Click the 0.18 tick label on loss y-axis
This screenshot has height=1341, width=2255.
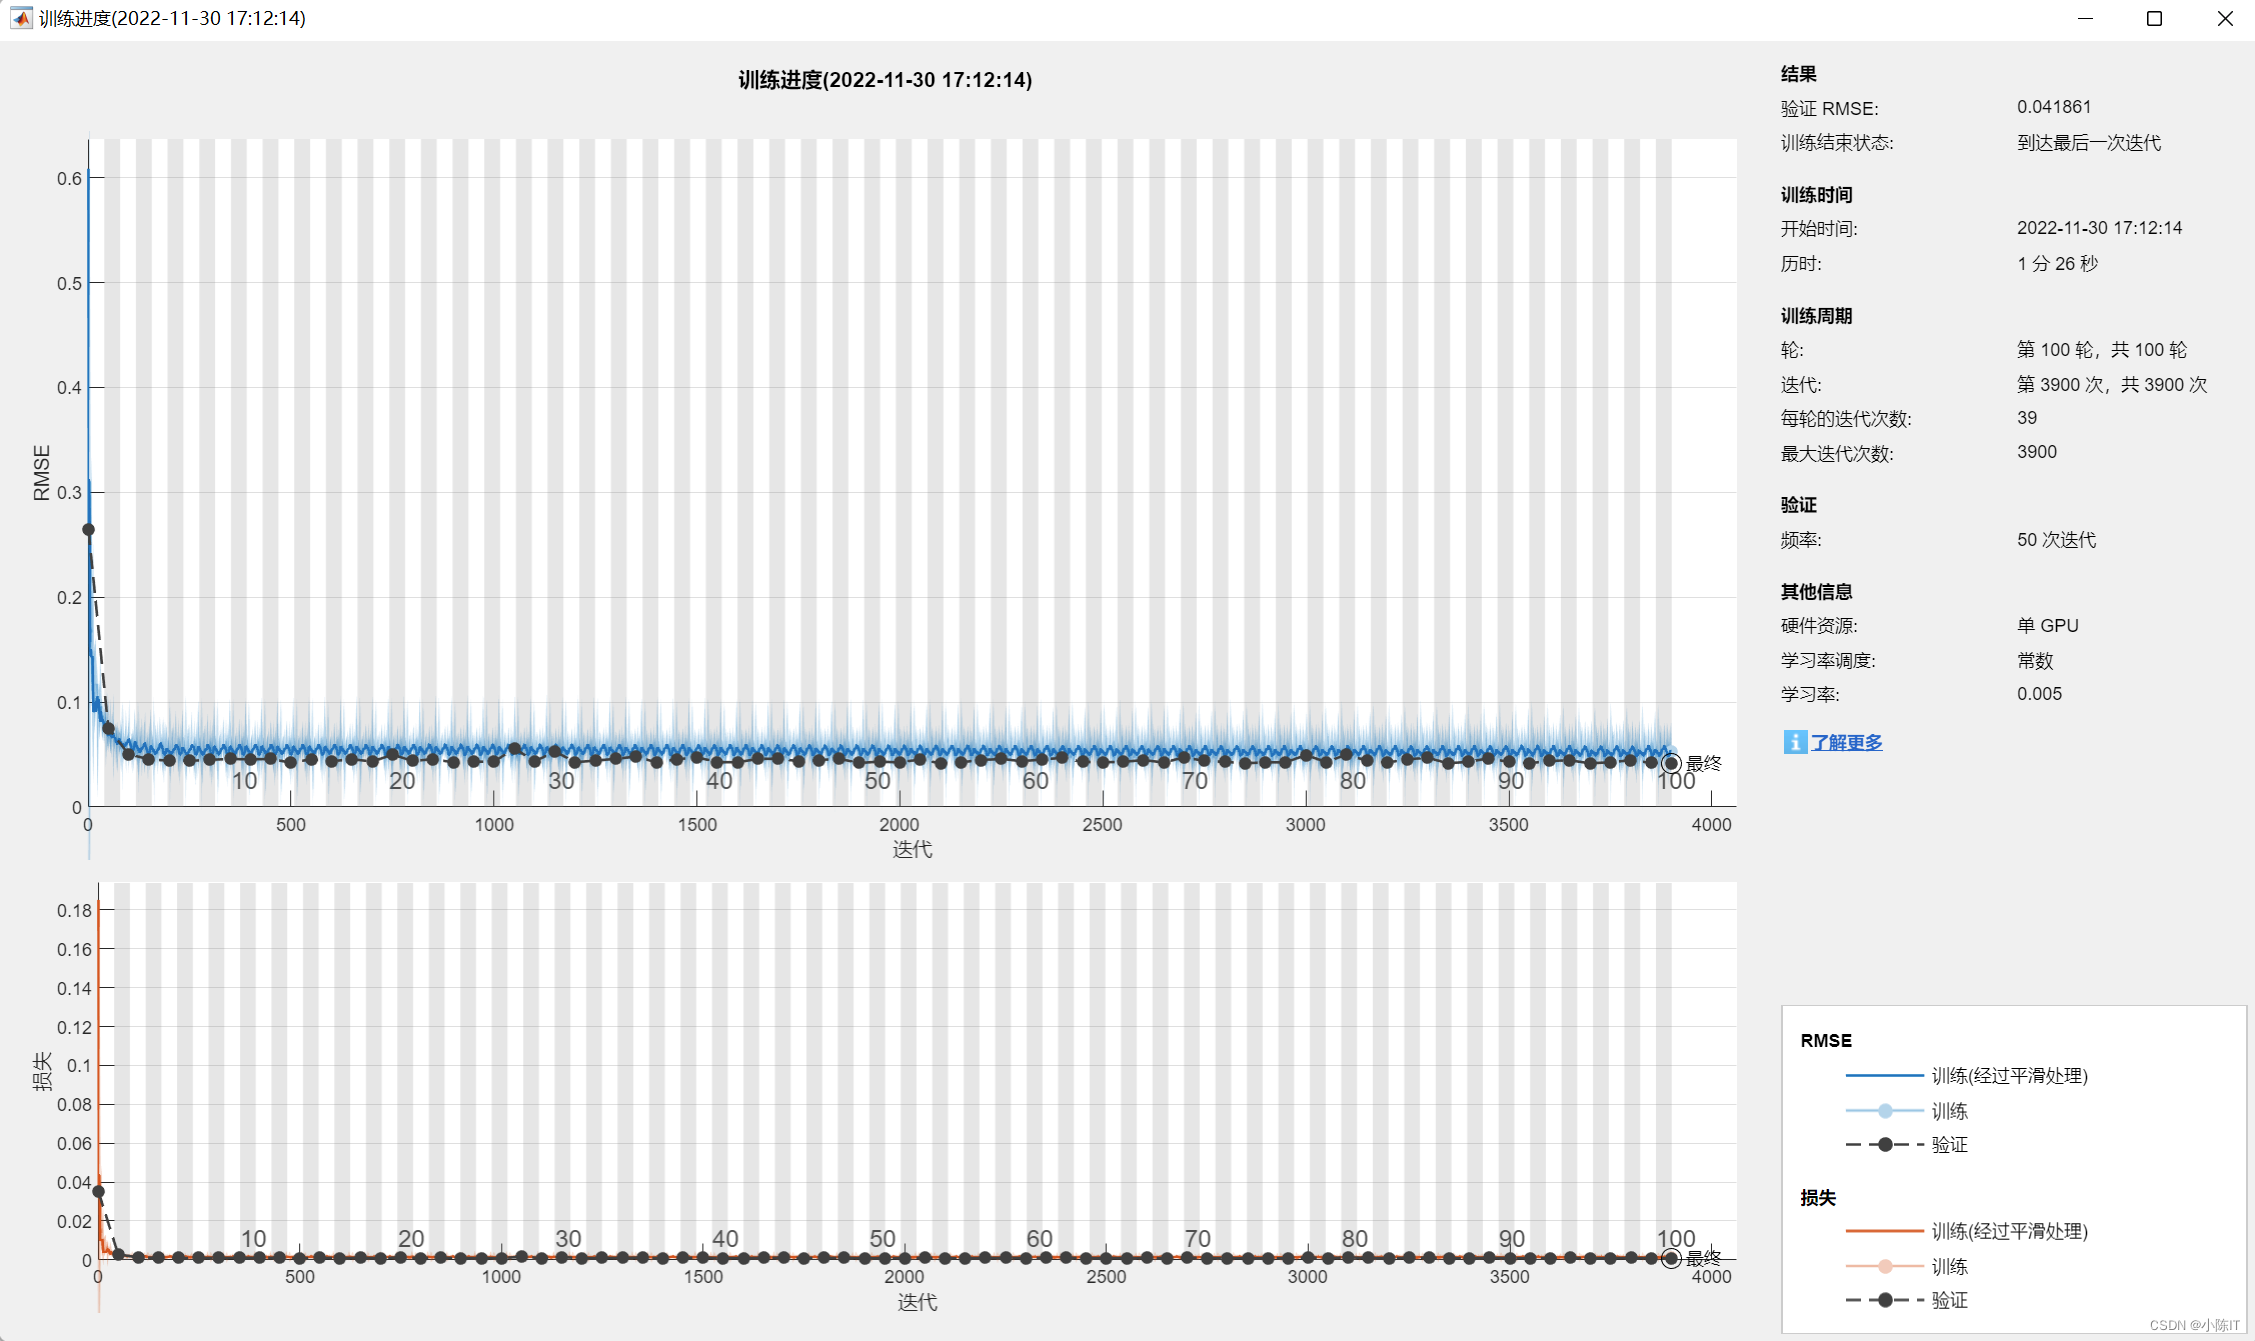[74, 910]
